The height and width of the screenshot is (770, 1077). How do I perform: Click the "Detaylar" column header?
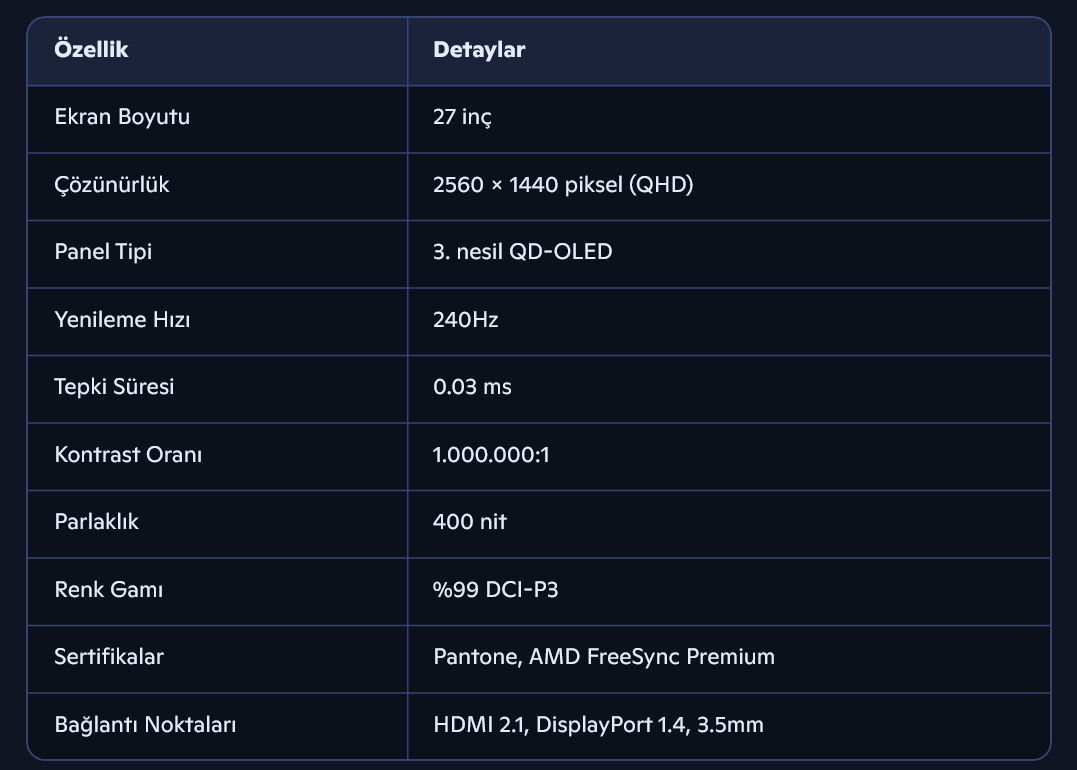tap(479, 50)
